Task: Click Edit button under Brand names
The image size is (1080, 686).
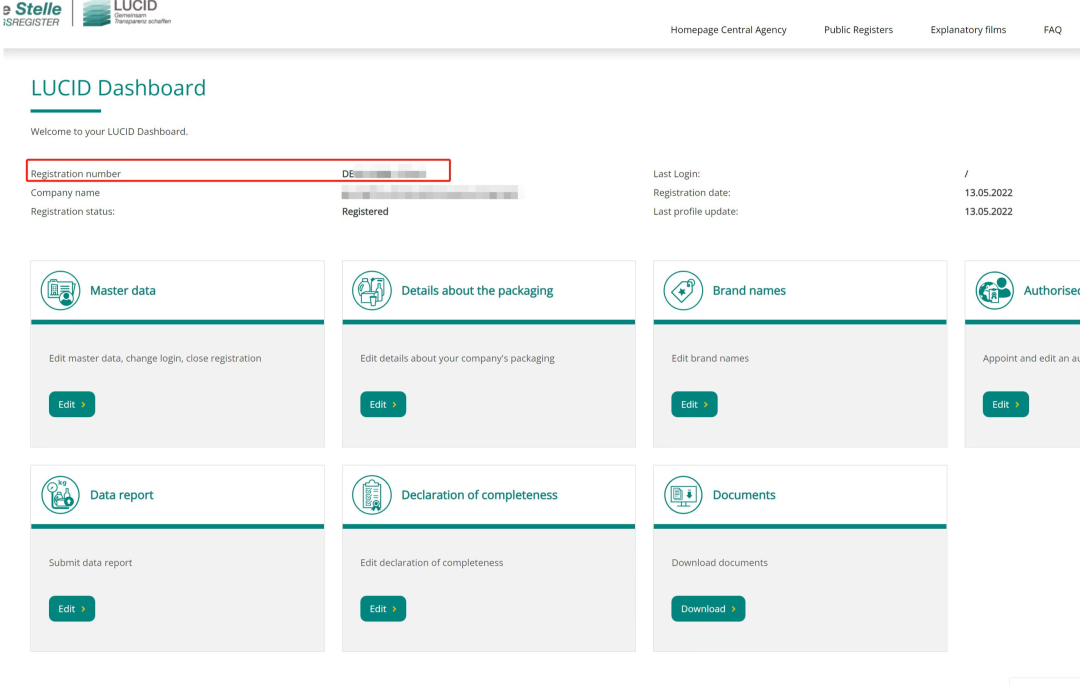Action: pos(694,404)
